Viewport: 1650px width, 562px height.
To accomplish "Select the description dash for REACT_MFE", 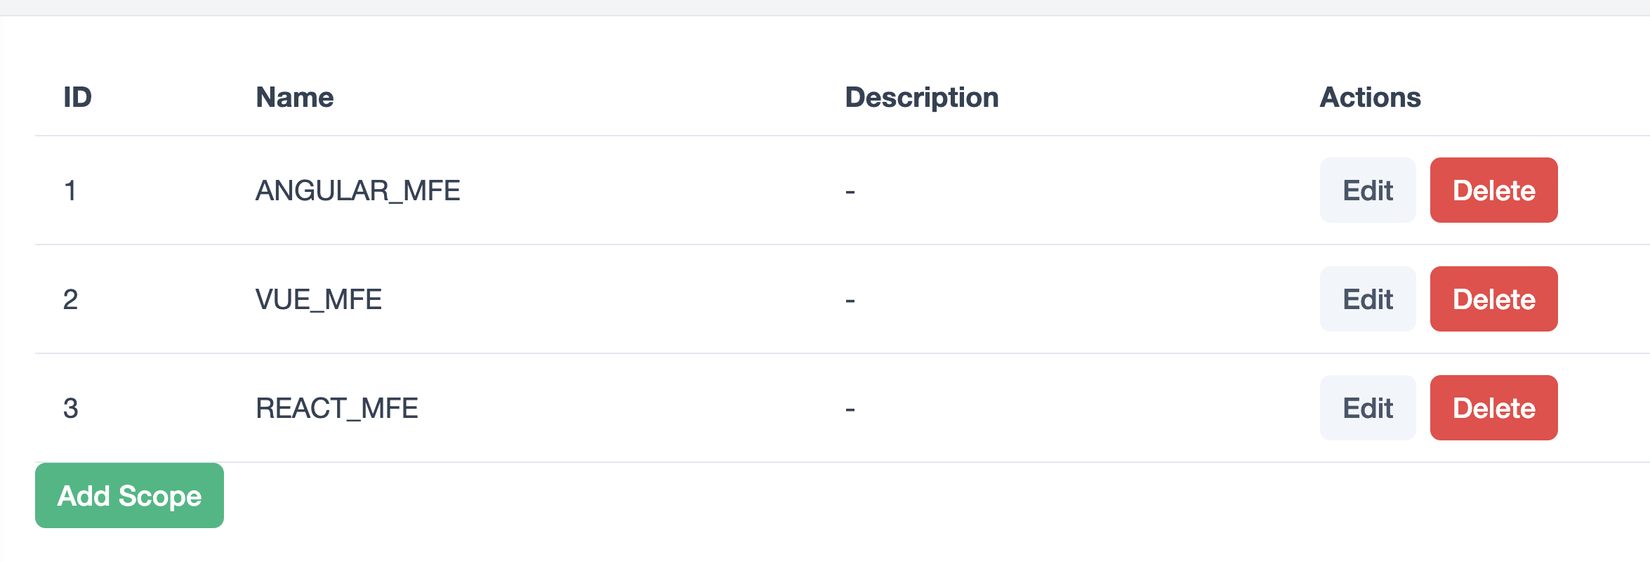I will coord(850,409).
